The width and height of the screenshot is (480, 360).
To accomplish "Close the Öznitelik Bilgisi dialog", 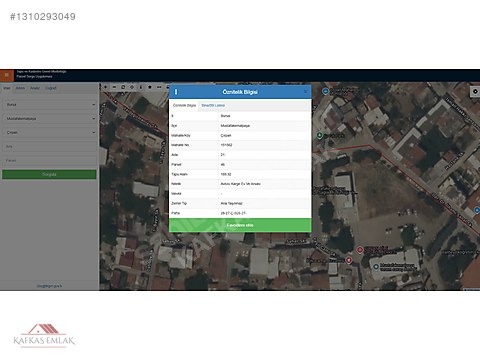I will 306,92.
